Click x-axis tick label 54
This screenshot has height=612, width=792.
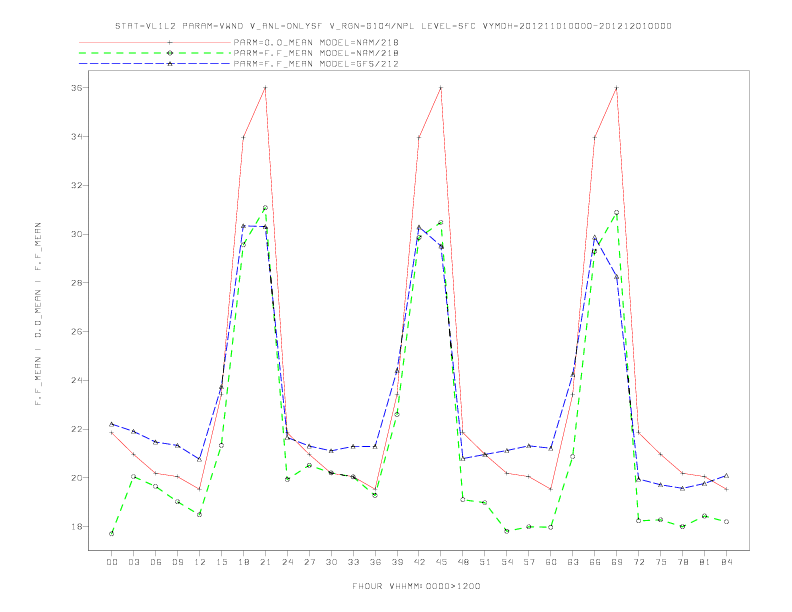pos(507,562)
